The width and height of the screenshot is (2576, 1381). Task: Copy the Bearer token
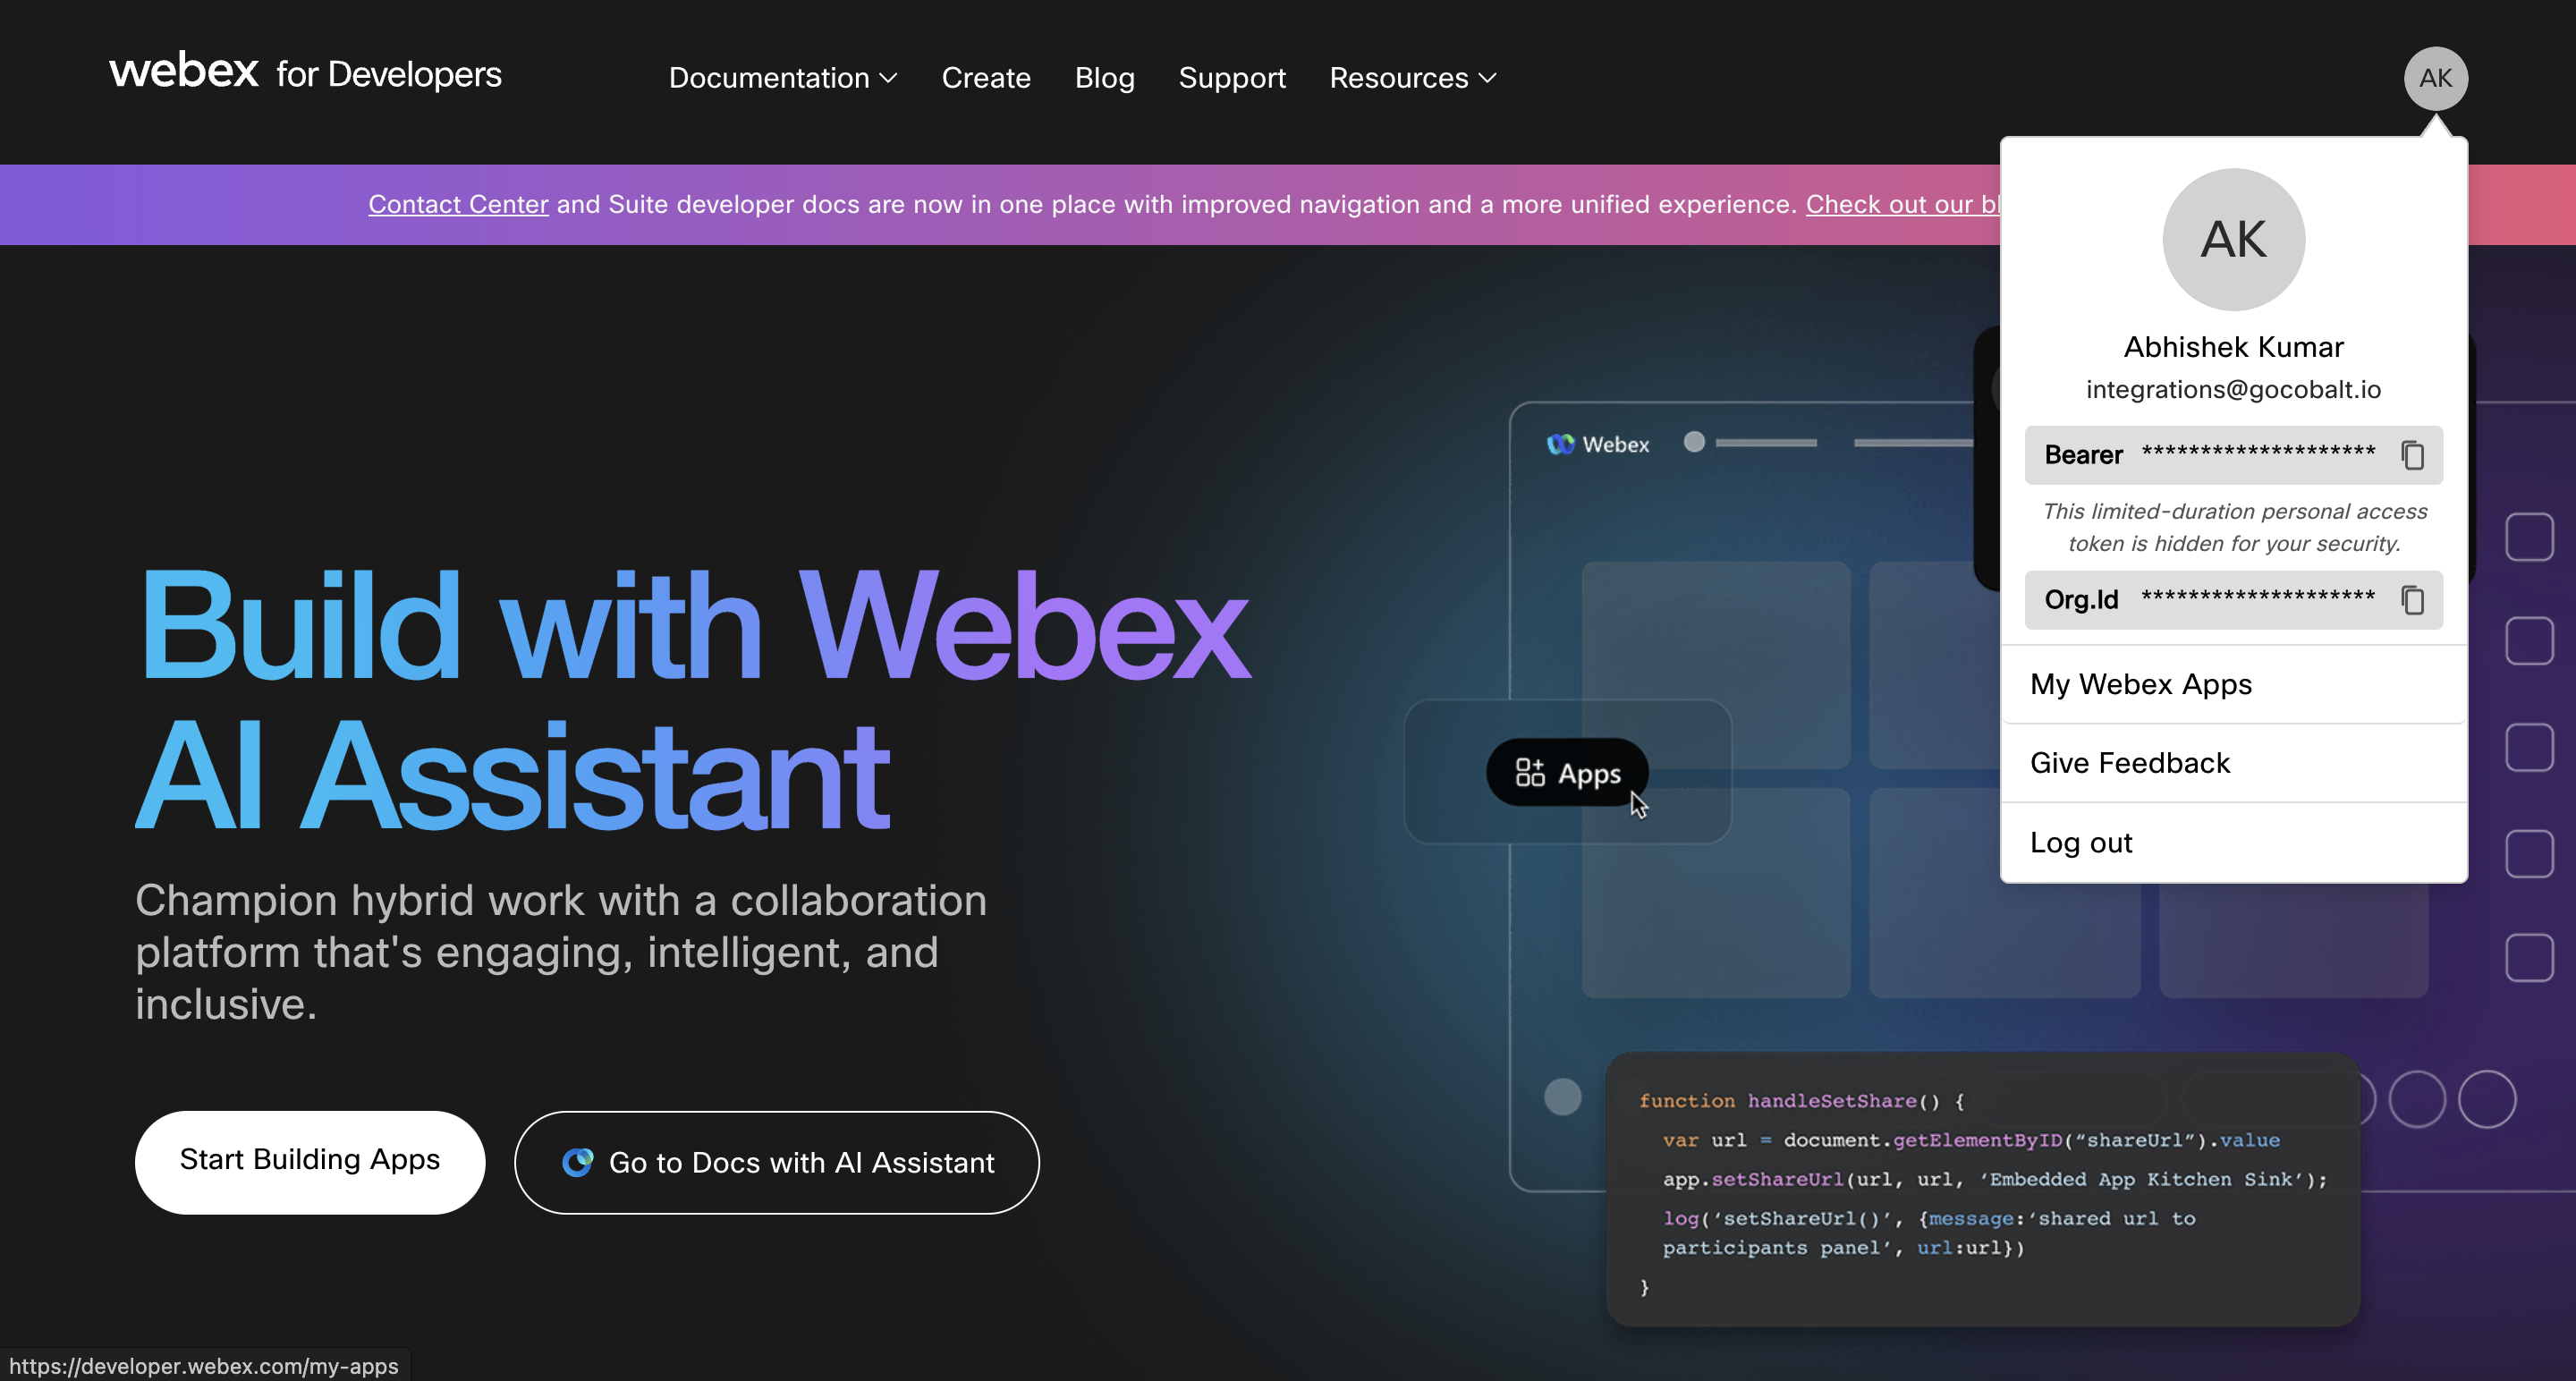coord(2412,455)
